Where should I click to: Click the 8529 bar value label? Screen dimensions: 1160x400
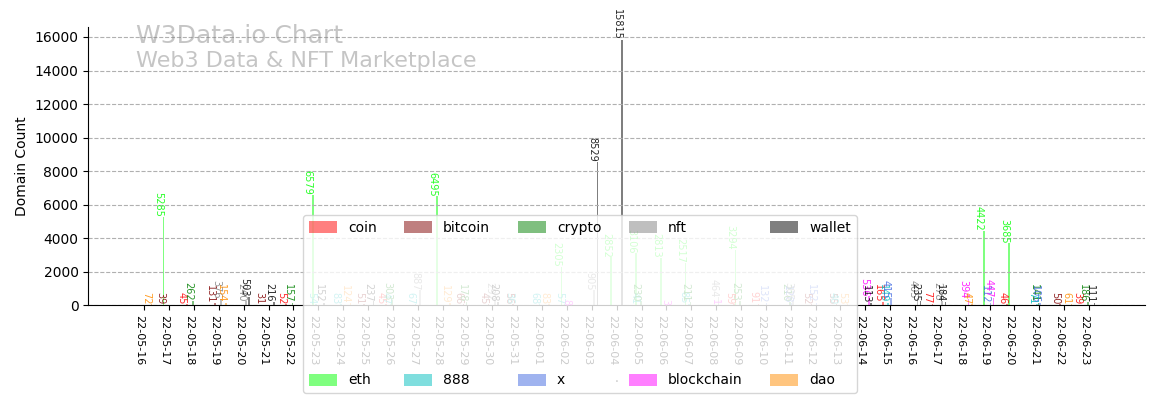pyautogui.click(x=593, y=149)
